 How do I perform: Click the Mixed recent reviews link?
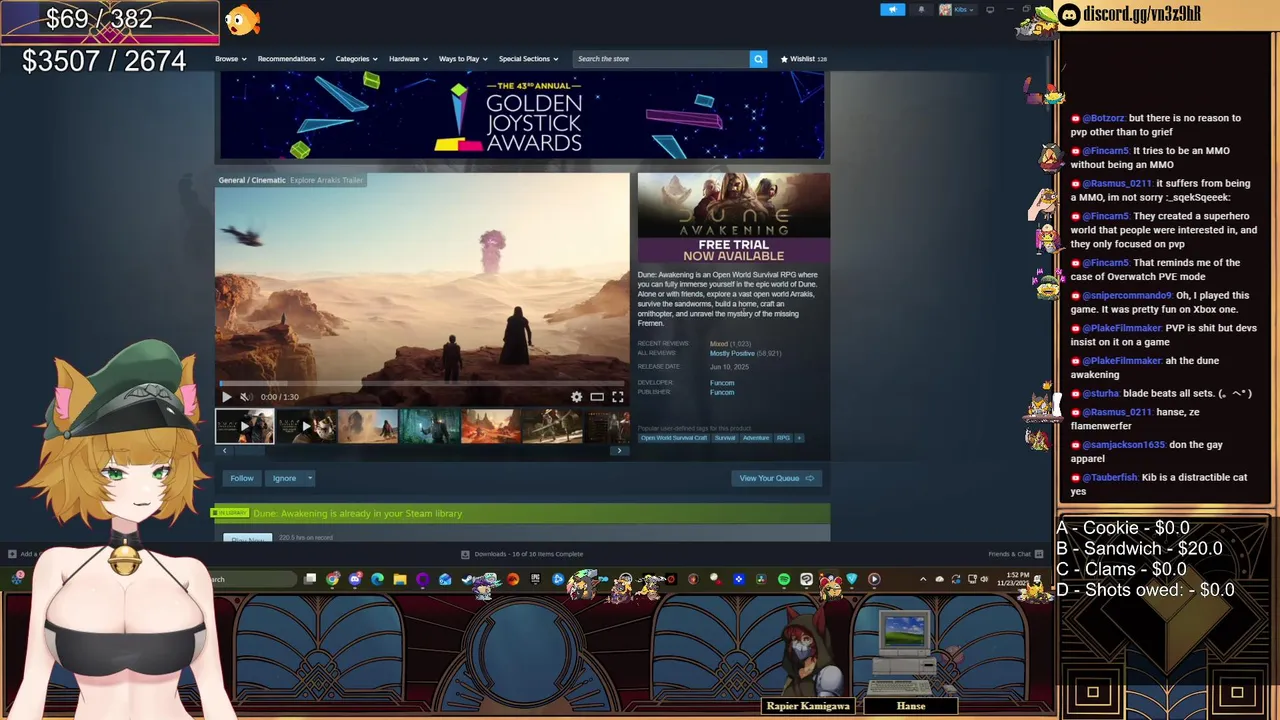click(718, 344)
